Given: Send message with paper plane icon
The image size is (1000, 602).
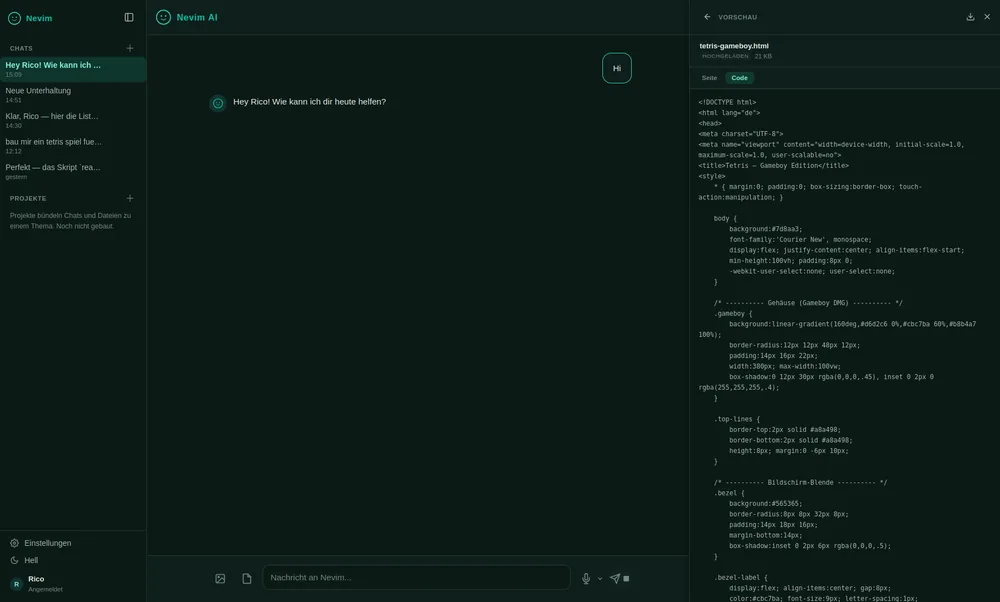Looking at the screenshot, I should (615, 578).
